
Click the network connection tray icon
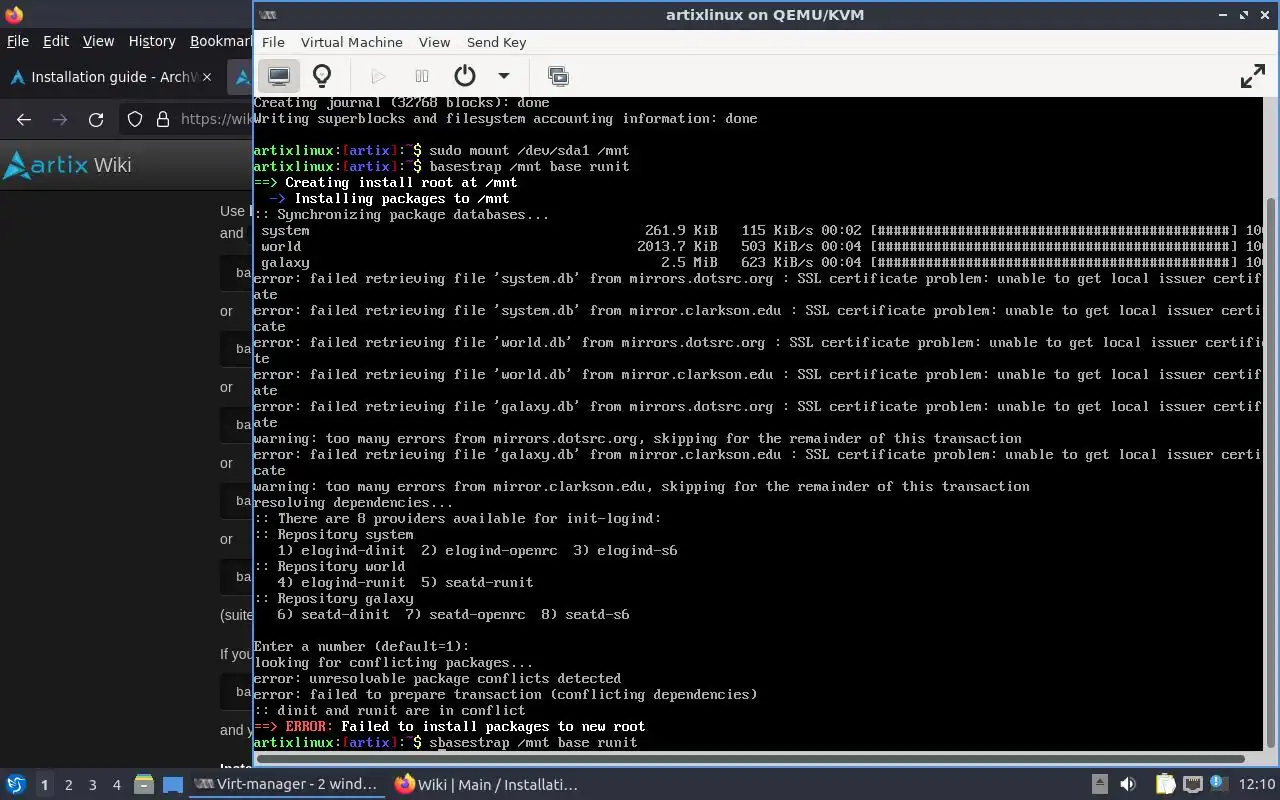(x=1192, y=784)
